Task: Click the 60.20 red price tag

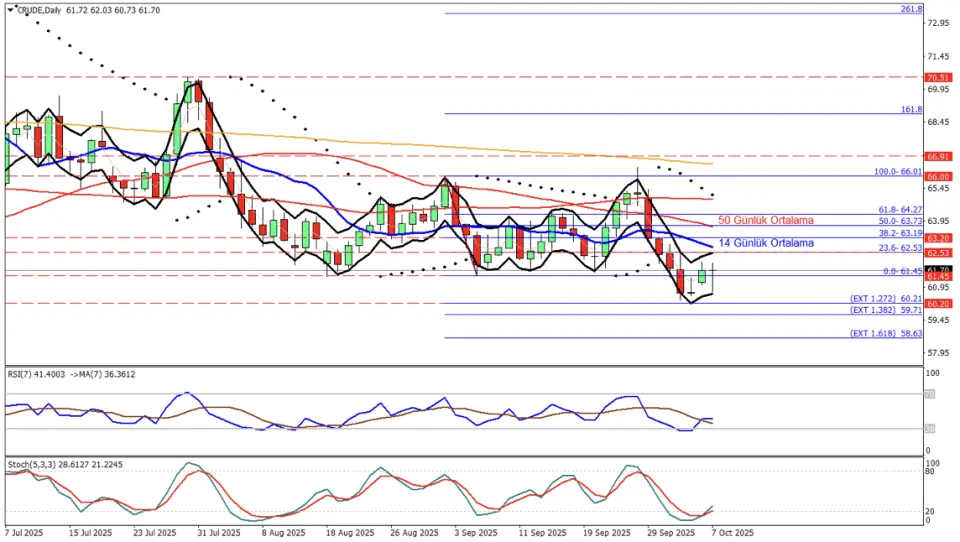Action: 937,303
